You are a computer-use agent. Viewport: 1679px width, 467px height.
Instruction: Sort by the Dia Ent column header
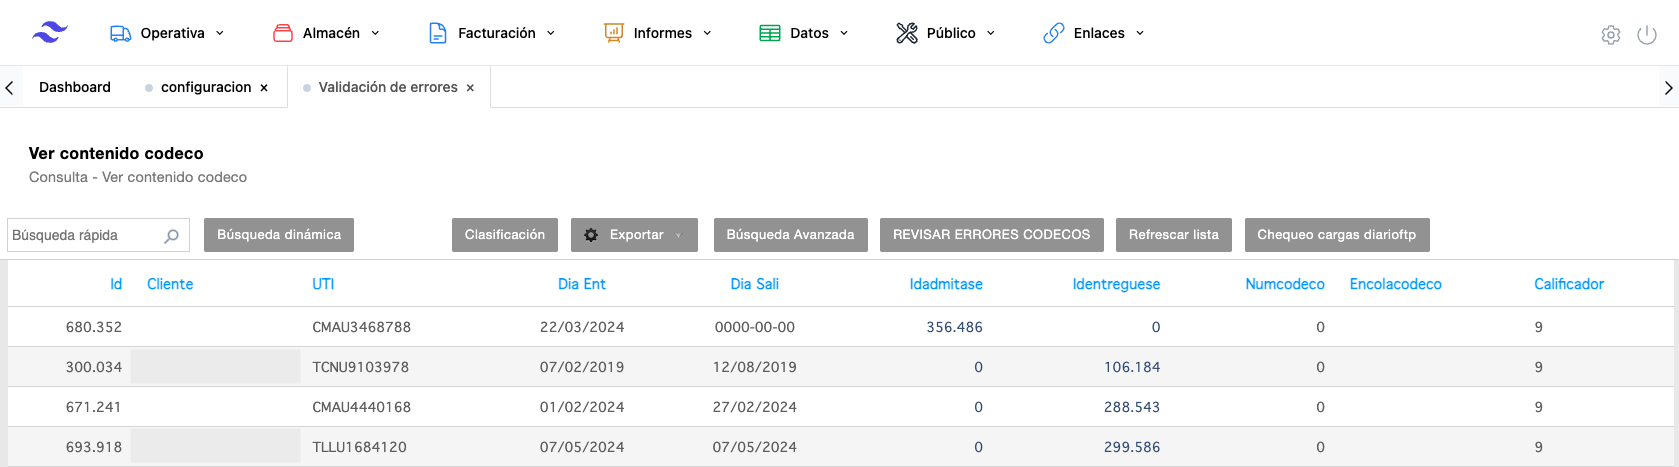(581, 284)
